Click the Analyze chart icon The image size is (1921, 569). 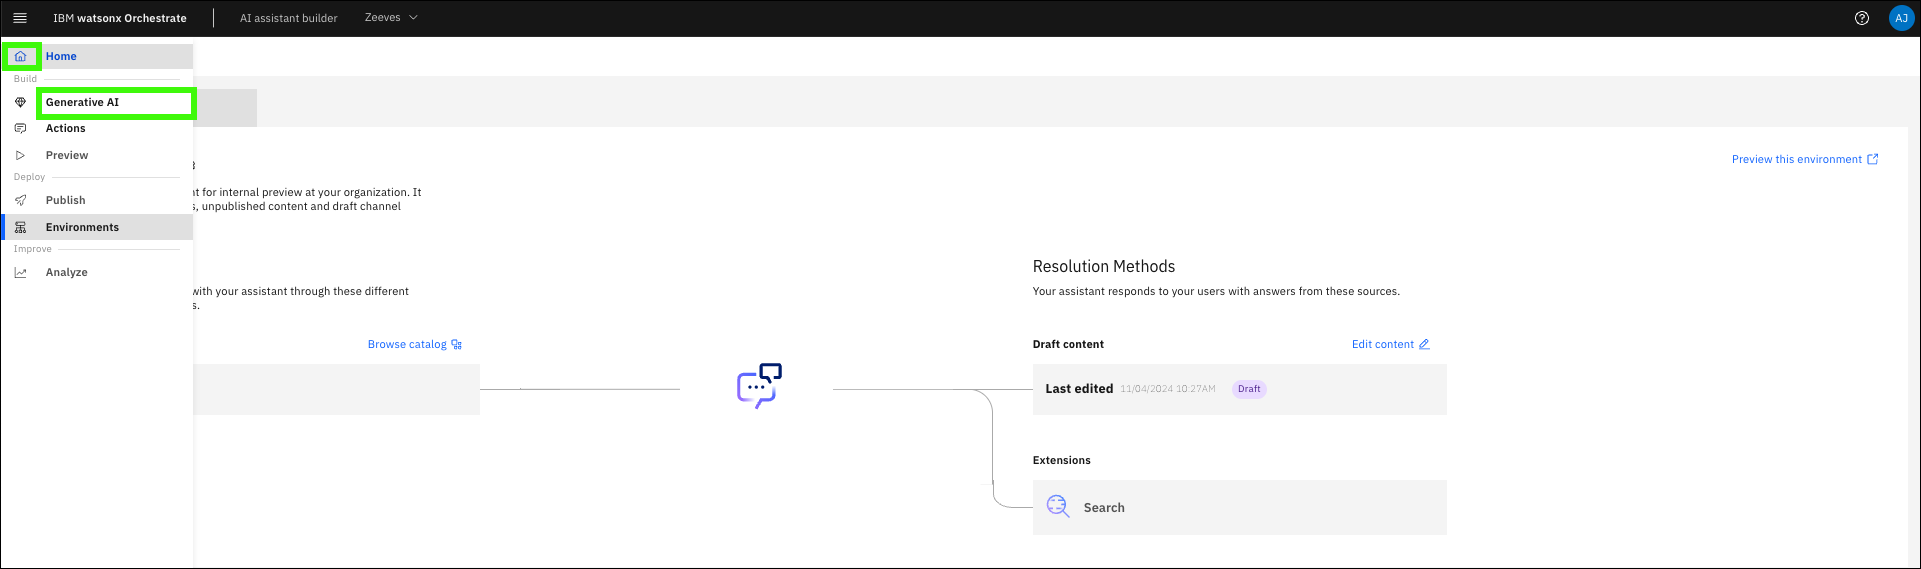[x=20, y=272]
